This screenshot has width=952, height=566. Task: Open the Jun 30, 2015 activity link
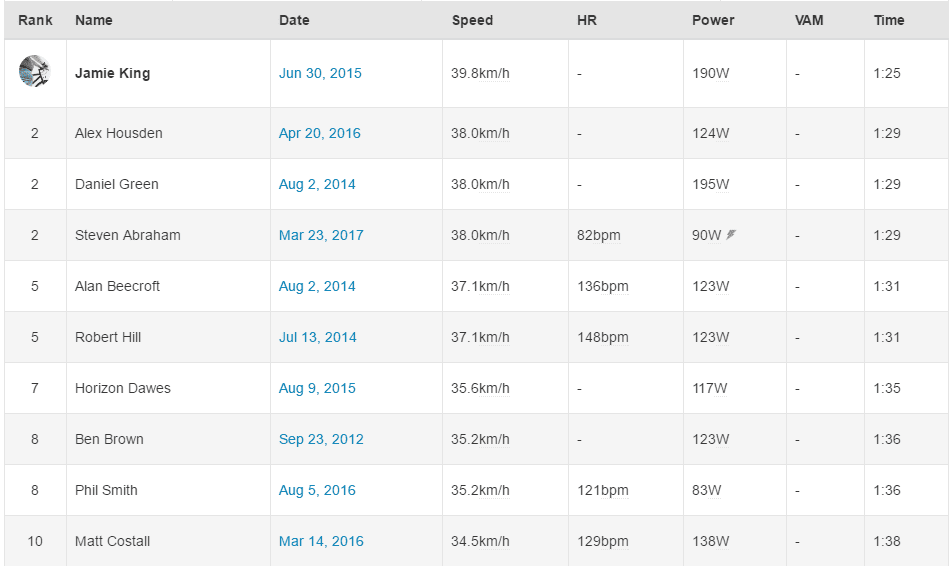320,73
